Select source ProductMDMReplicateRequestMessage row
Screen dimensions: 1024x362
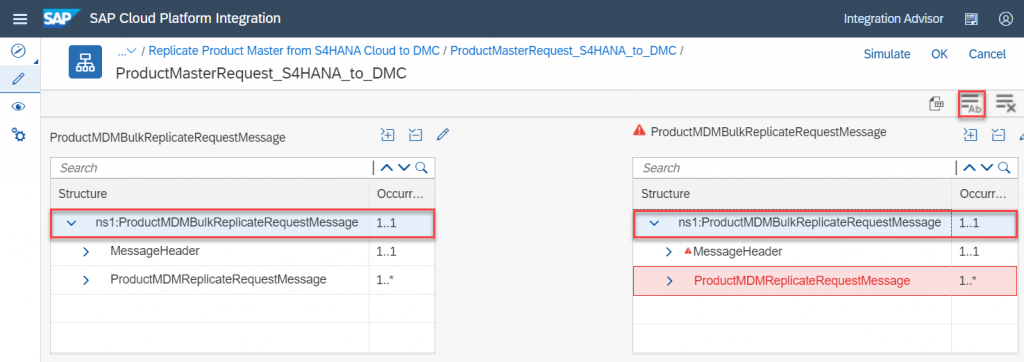coord(243,280)
